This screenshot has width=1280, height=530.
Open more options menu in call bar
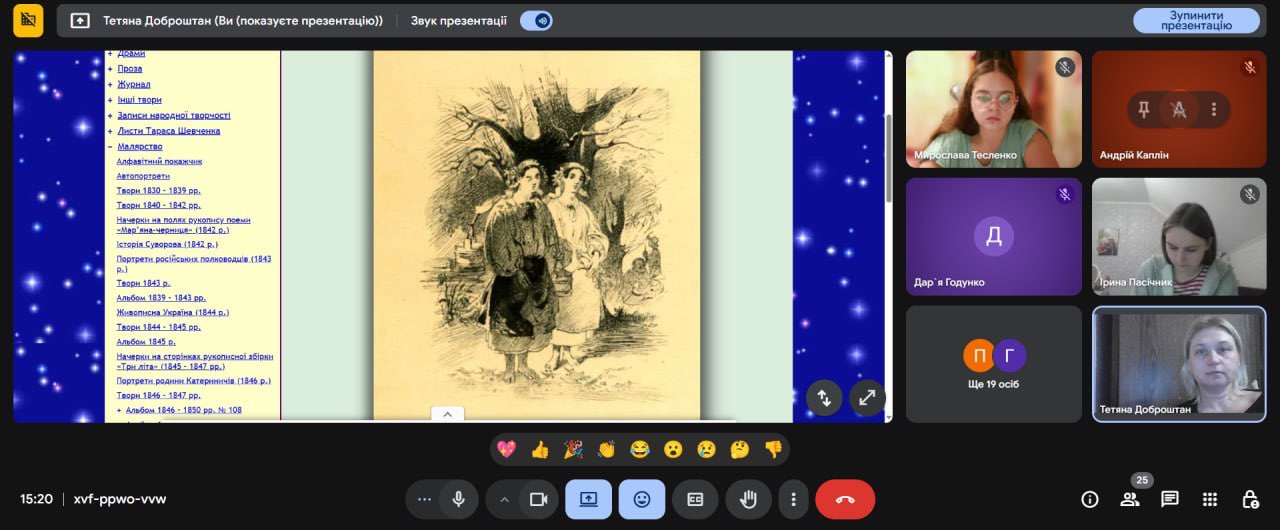(793, 499)
